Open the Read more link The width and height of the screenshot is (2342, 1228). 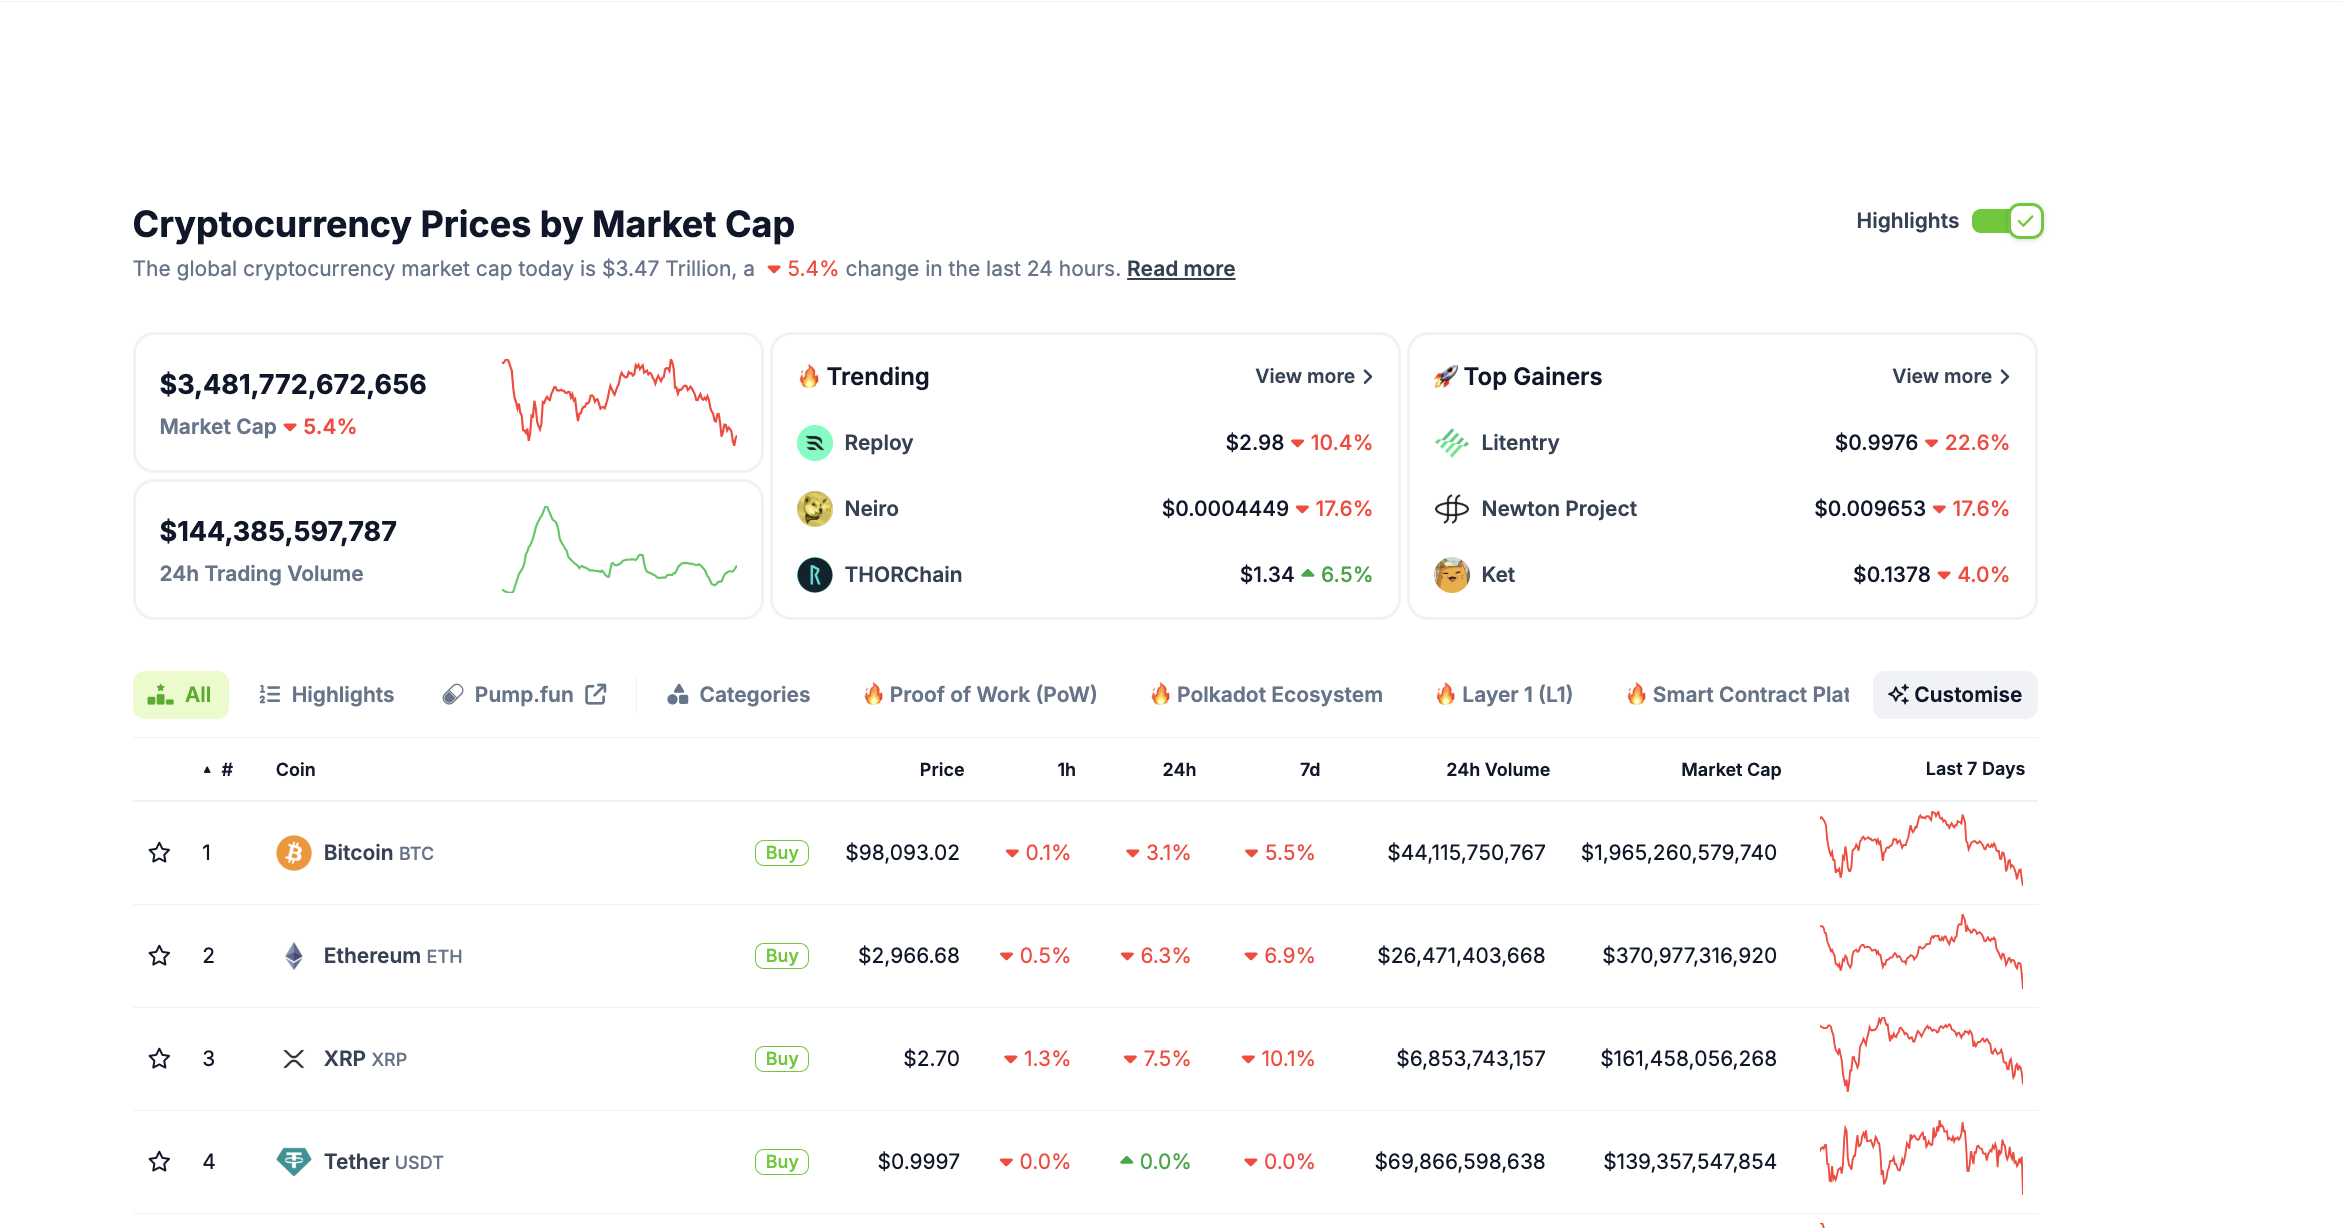pyautogui.click(x=1180, y=269)
